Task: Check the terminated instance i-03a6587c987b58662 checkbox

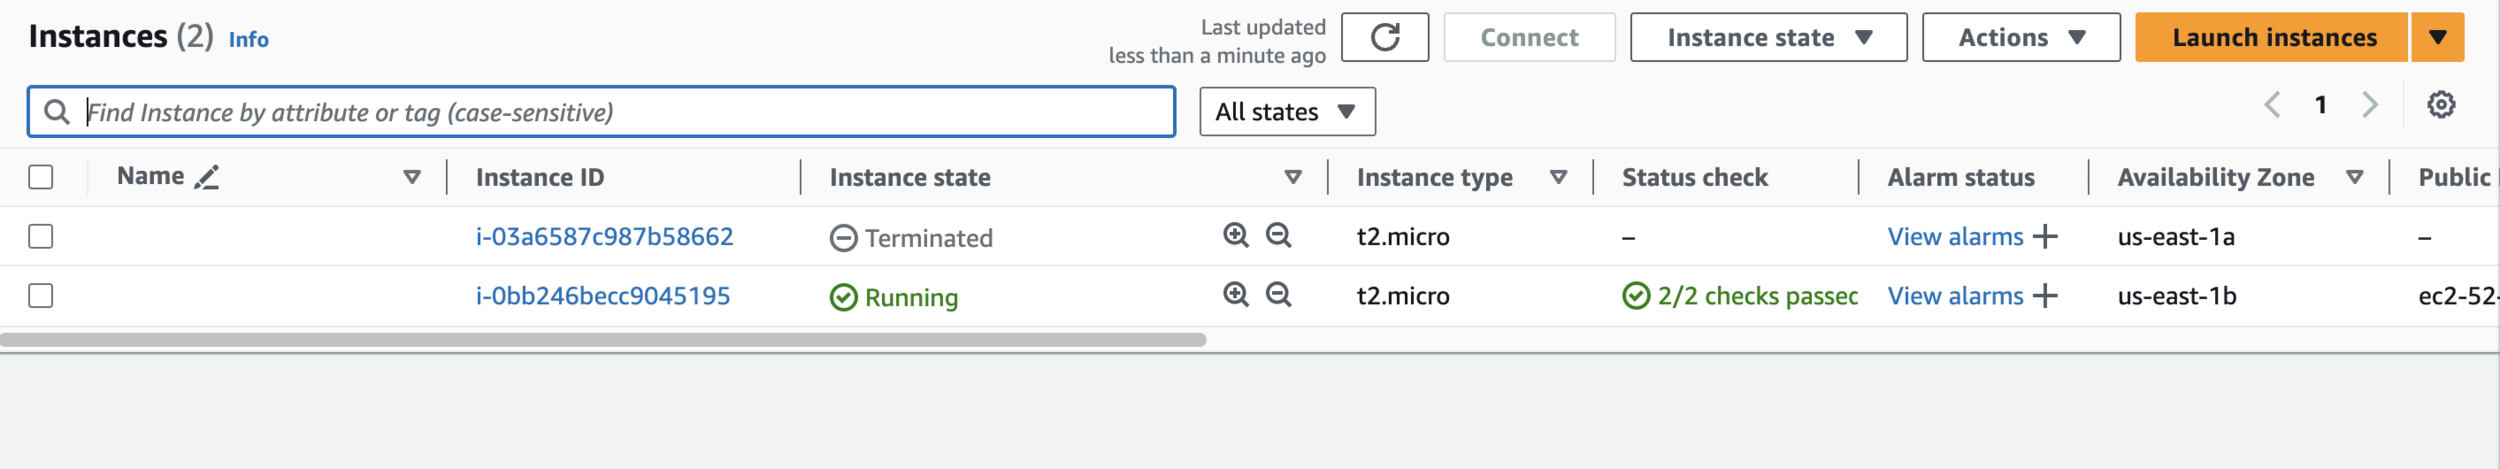Action: click(x=41, y=236)
